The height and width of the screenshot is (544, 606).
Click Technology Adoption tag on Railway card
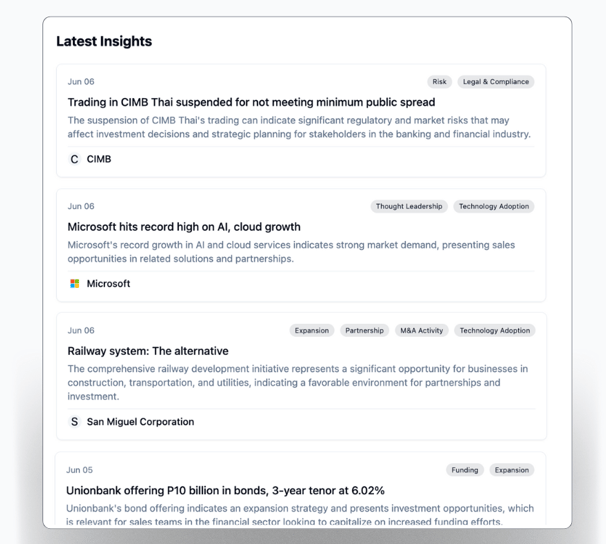(x=495, y=330)
